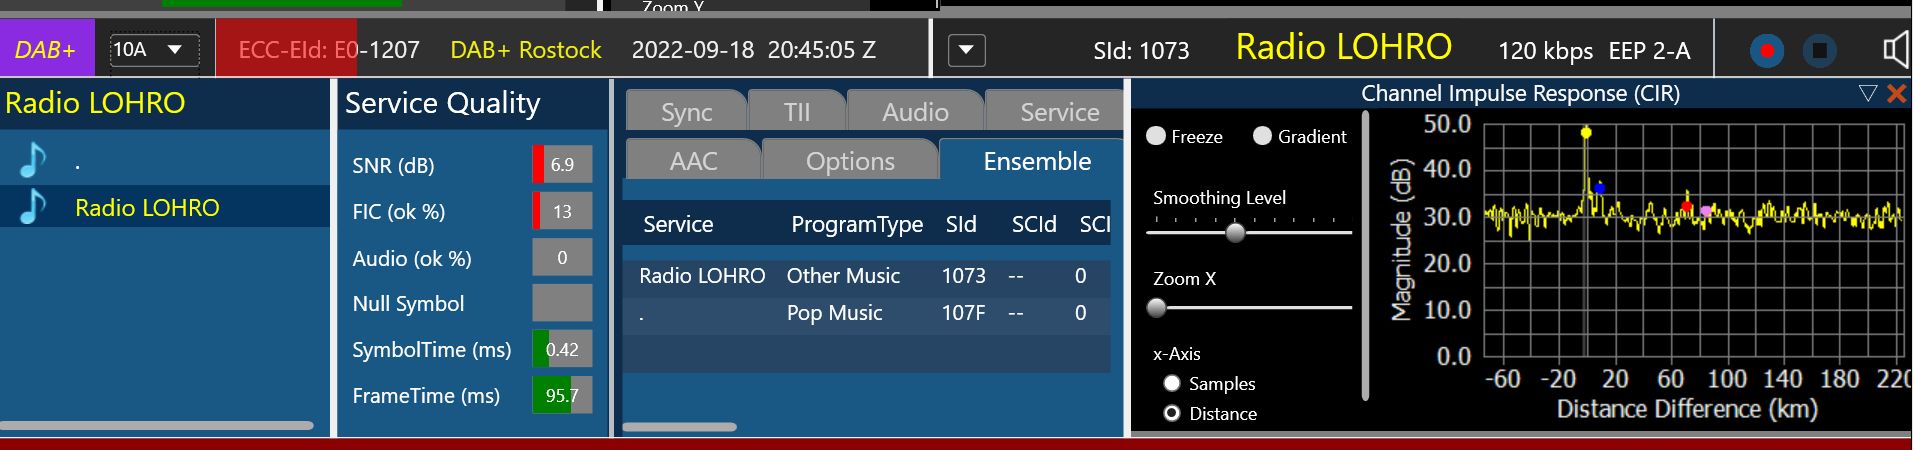Image resolution: width=1914 pixels, height=450 pixels.
Task: Click the music note icon of the dot service
Action: (33, 160)
